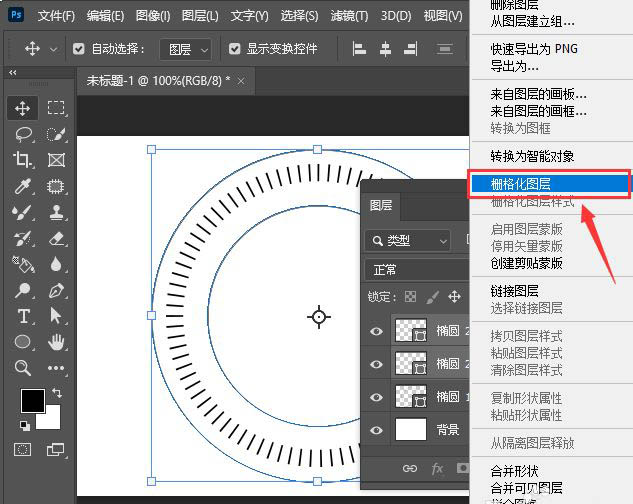Select the Eraser tool

point(56,238)
